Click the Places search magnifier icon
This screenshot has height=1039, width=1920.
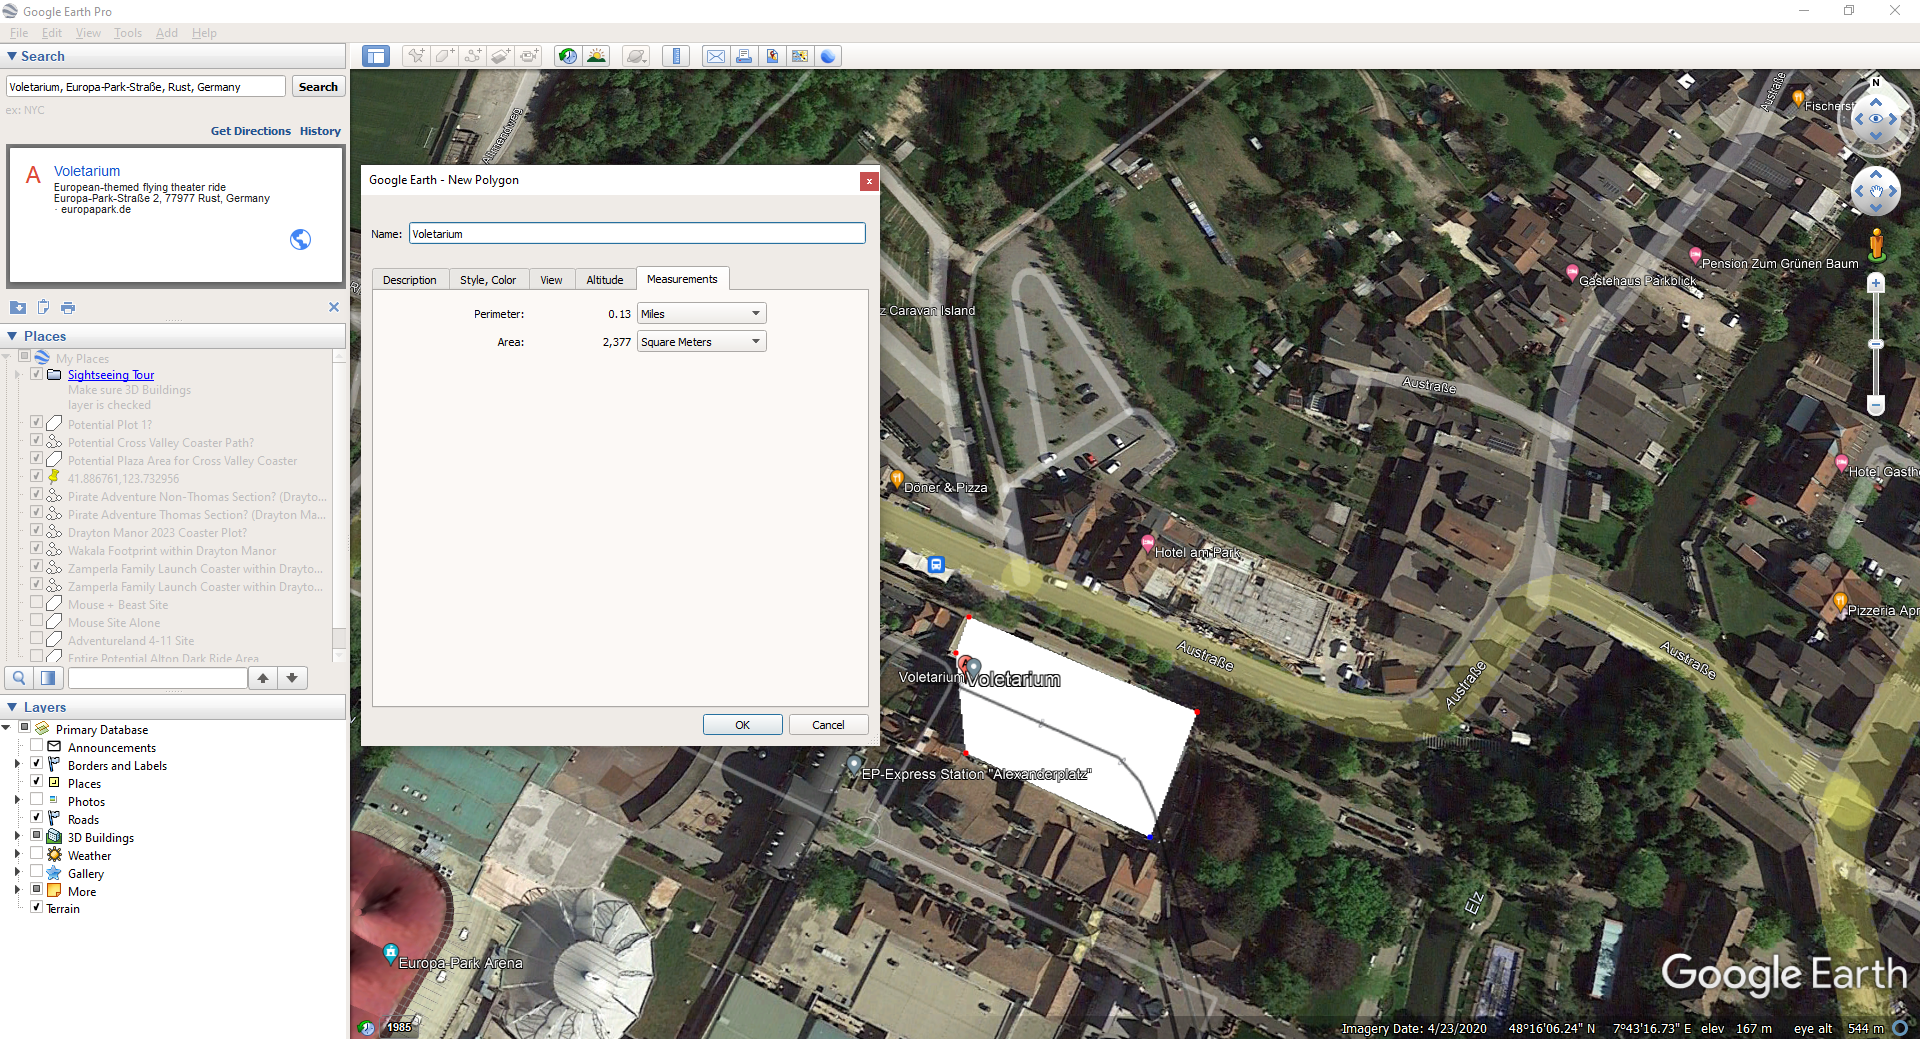[19, 678]
